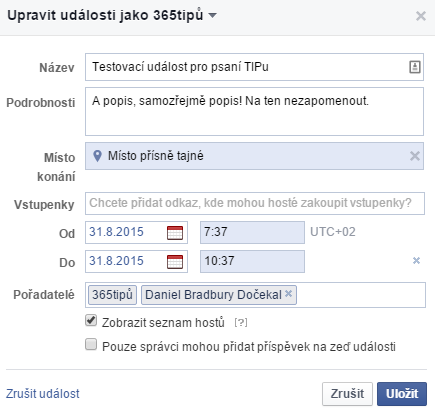
Task: Clear the Místo přísně tajné location
Action: pyautogui.click(x=415, y=156)
